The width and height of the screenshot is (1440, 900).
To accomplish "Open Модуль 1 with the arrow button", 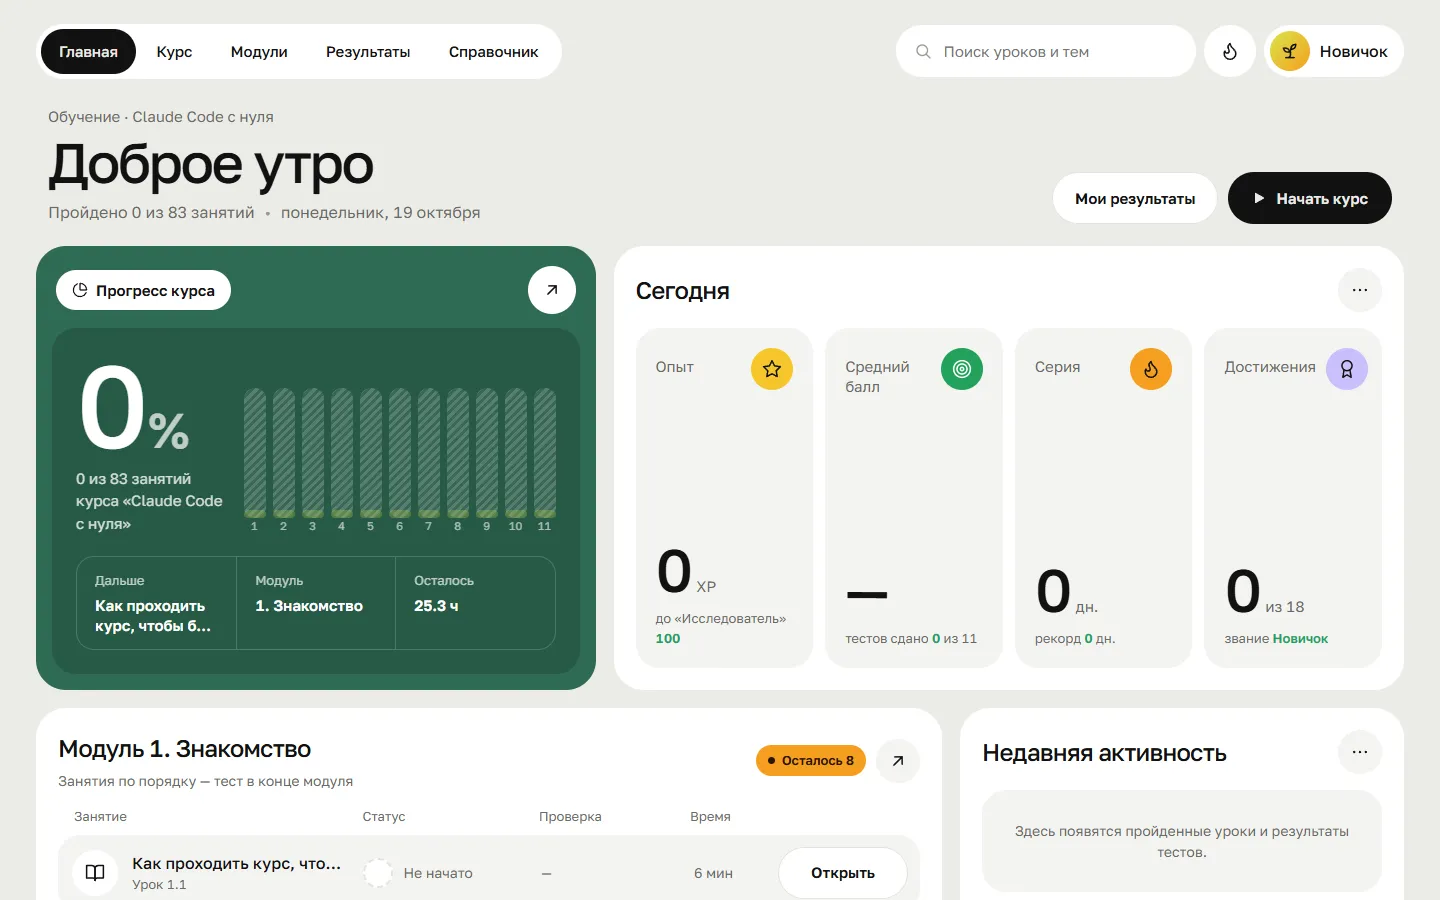I will click(898, 761).
